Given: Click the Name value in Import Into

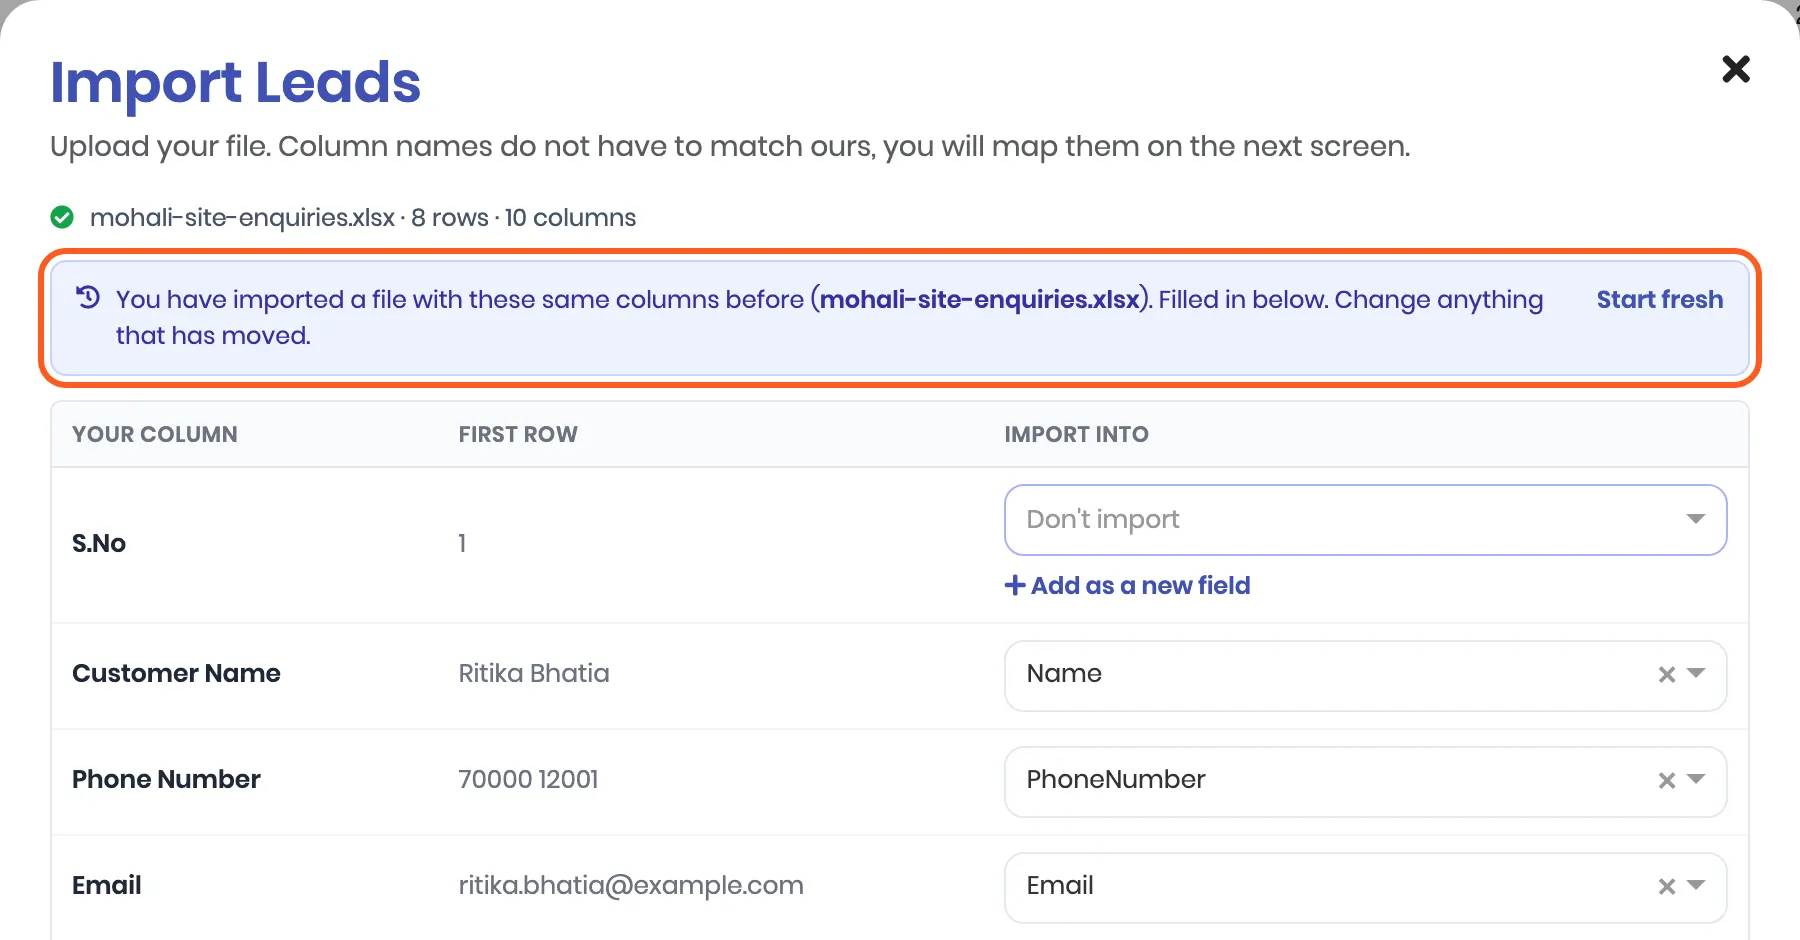Looking at the screenshot, I should tap(1064, 673).
